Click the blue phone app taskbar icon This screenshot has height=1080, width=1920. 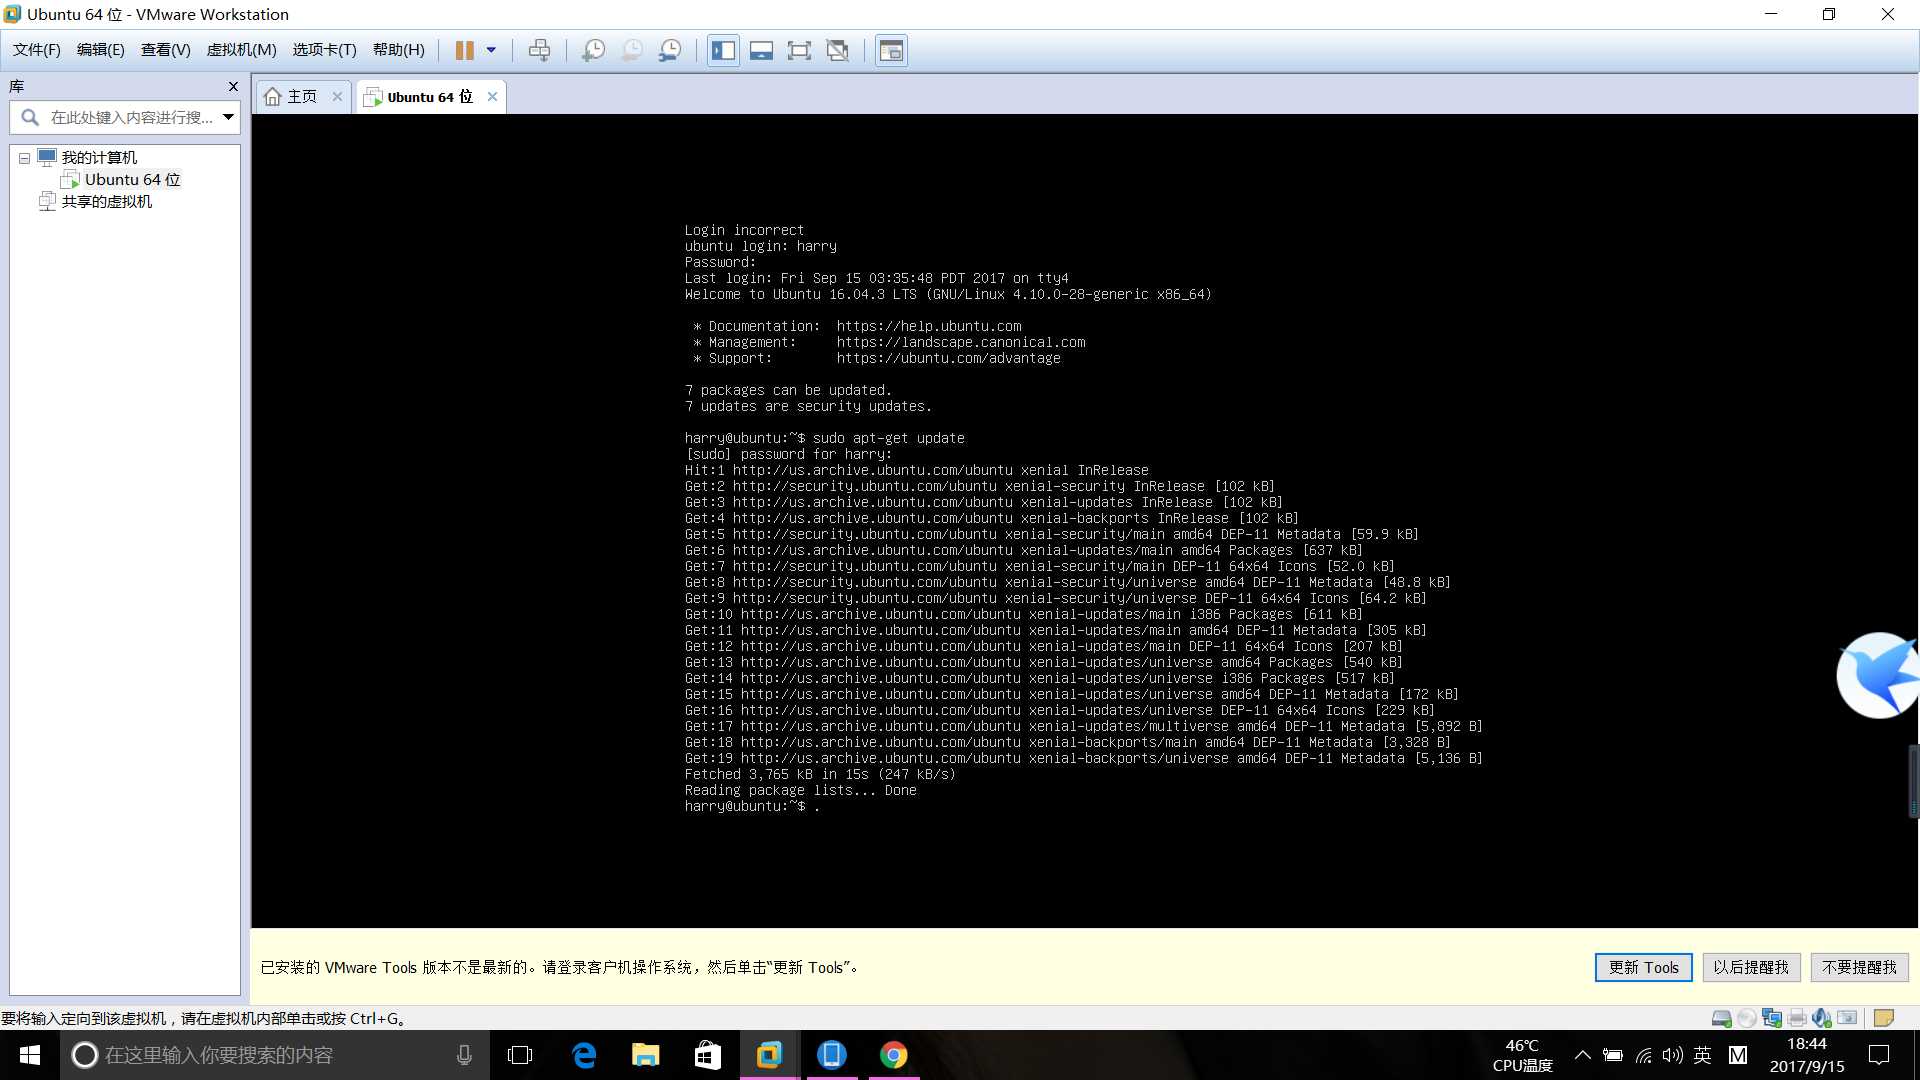click(x=831, y=1055)
